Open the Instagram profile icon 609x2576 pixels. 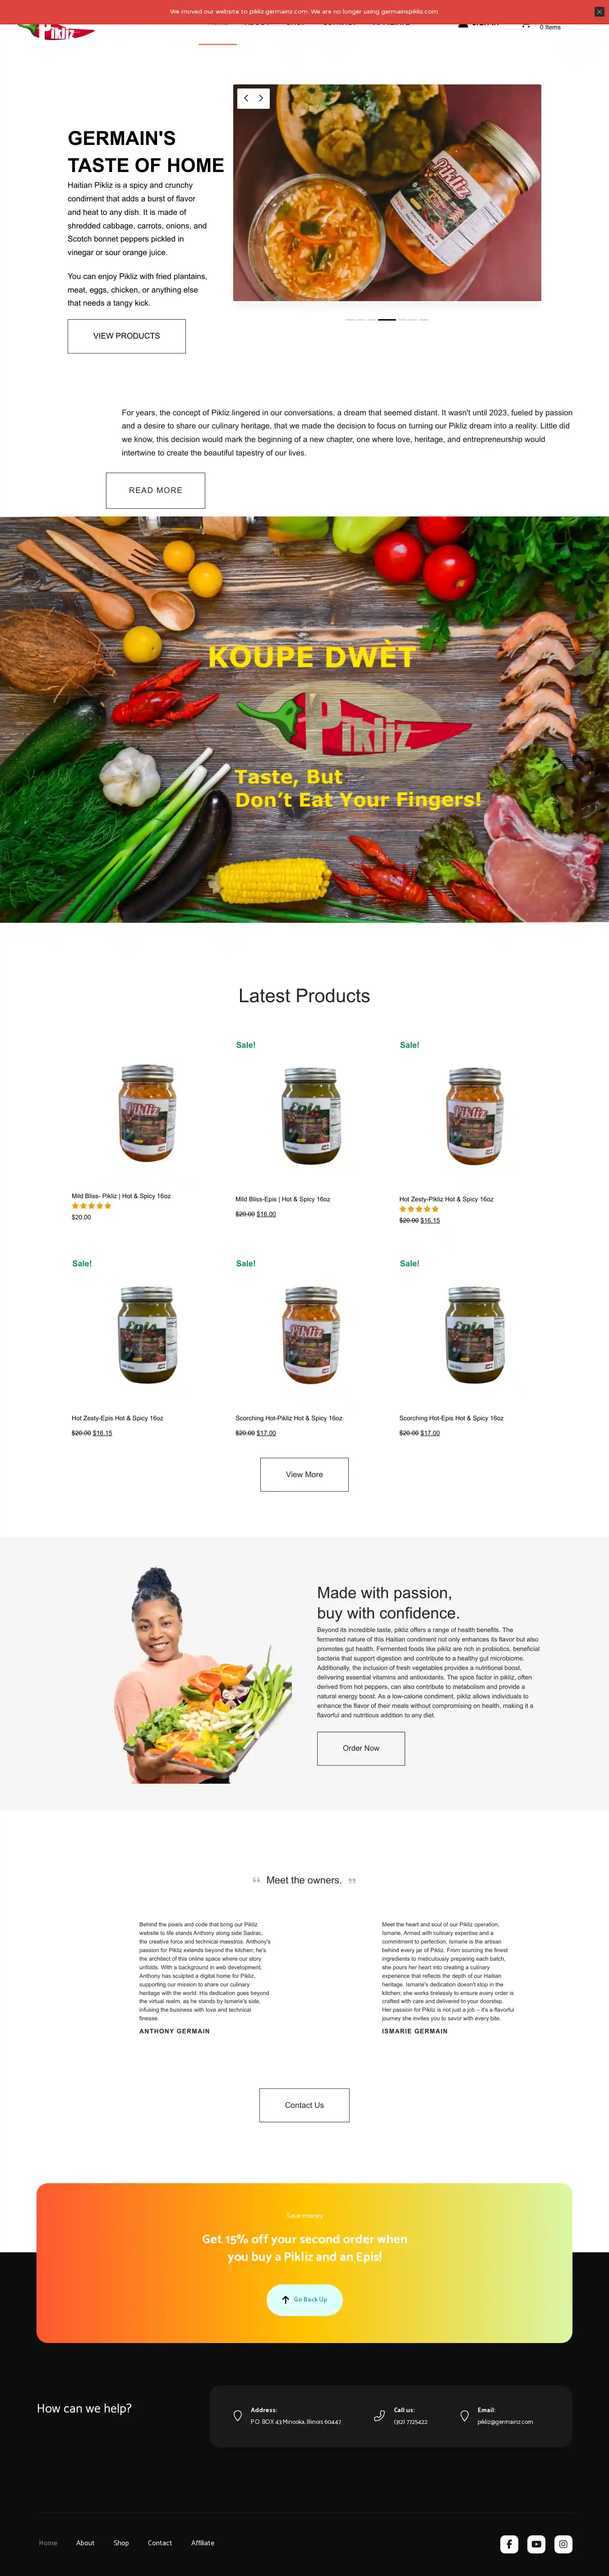(563, 2543)
